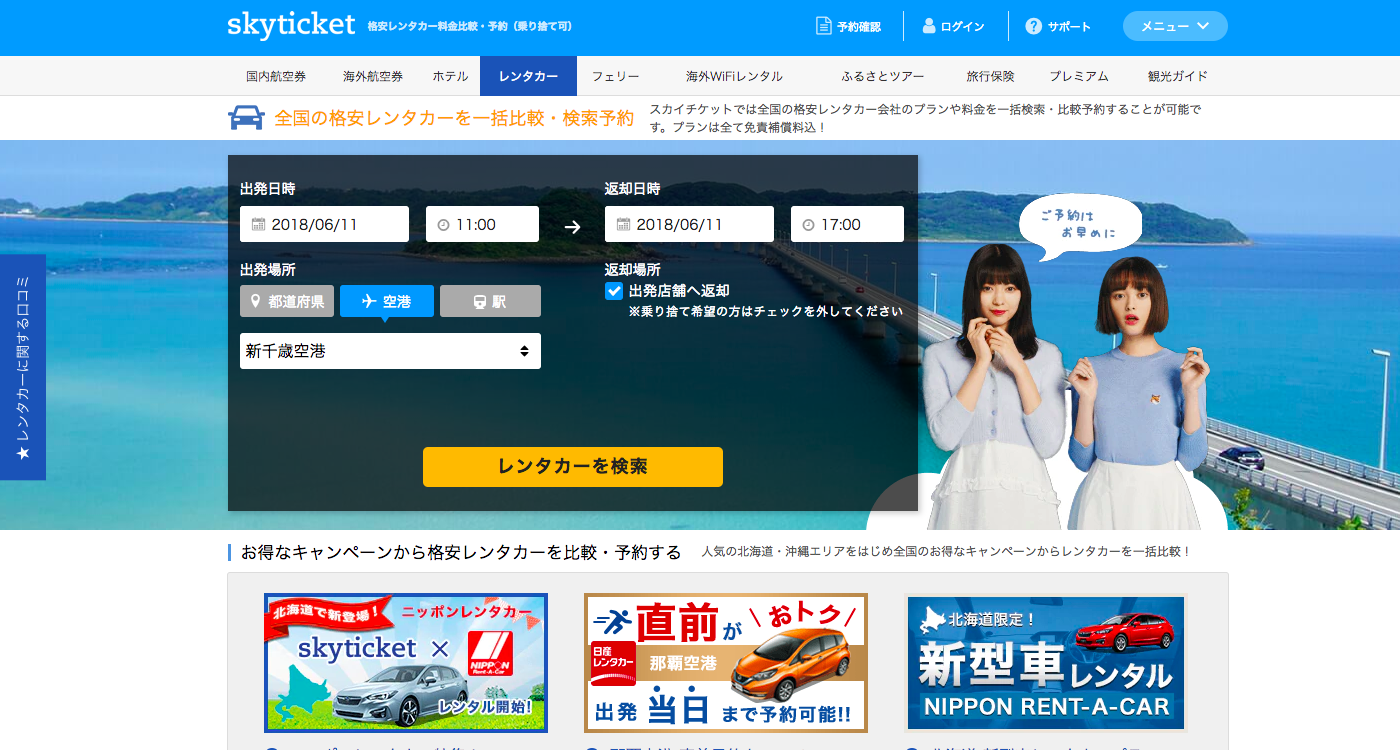The height and width of the screenshot is (750, 1400).
Task: Open the メニュー dropdown button
Action: pos(1175,26)
